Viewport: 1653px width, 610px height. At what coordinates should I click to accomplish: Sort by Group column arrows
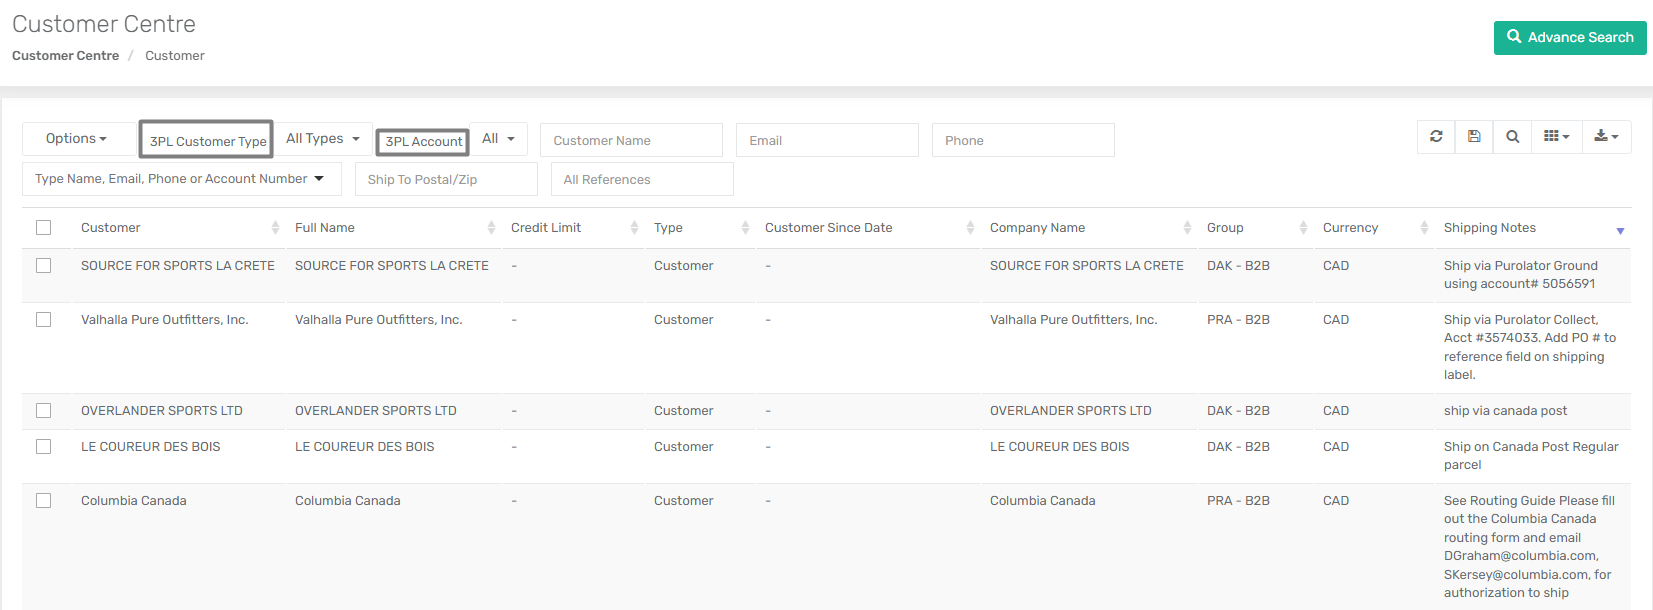(x=1303, y=228)
